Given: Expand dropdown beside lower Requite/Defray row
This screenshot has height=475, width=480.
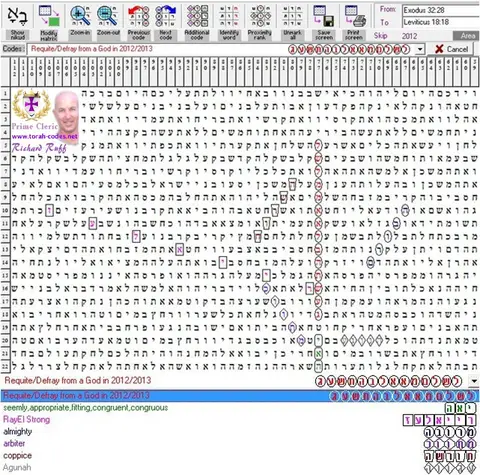Looking at the screenshot, I should click(x=474, y=381).
